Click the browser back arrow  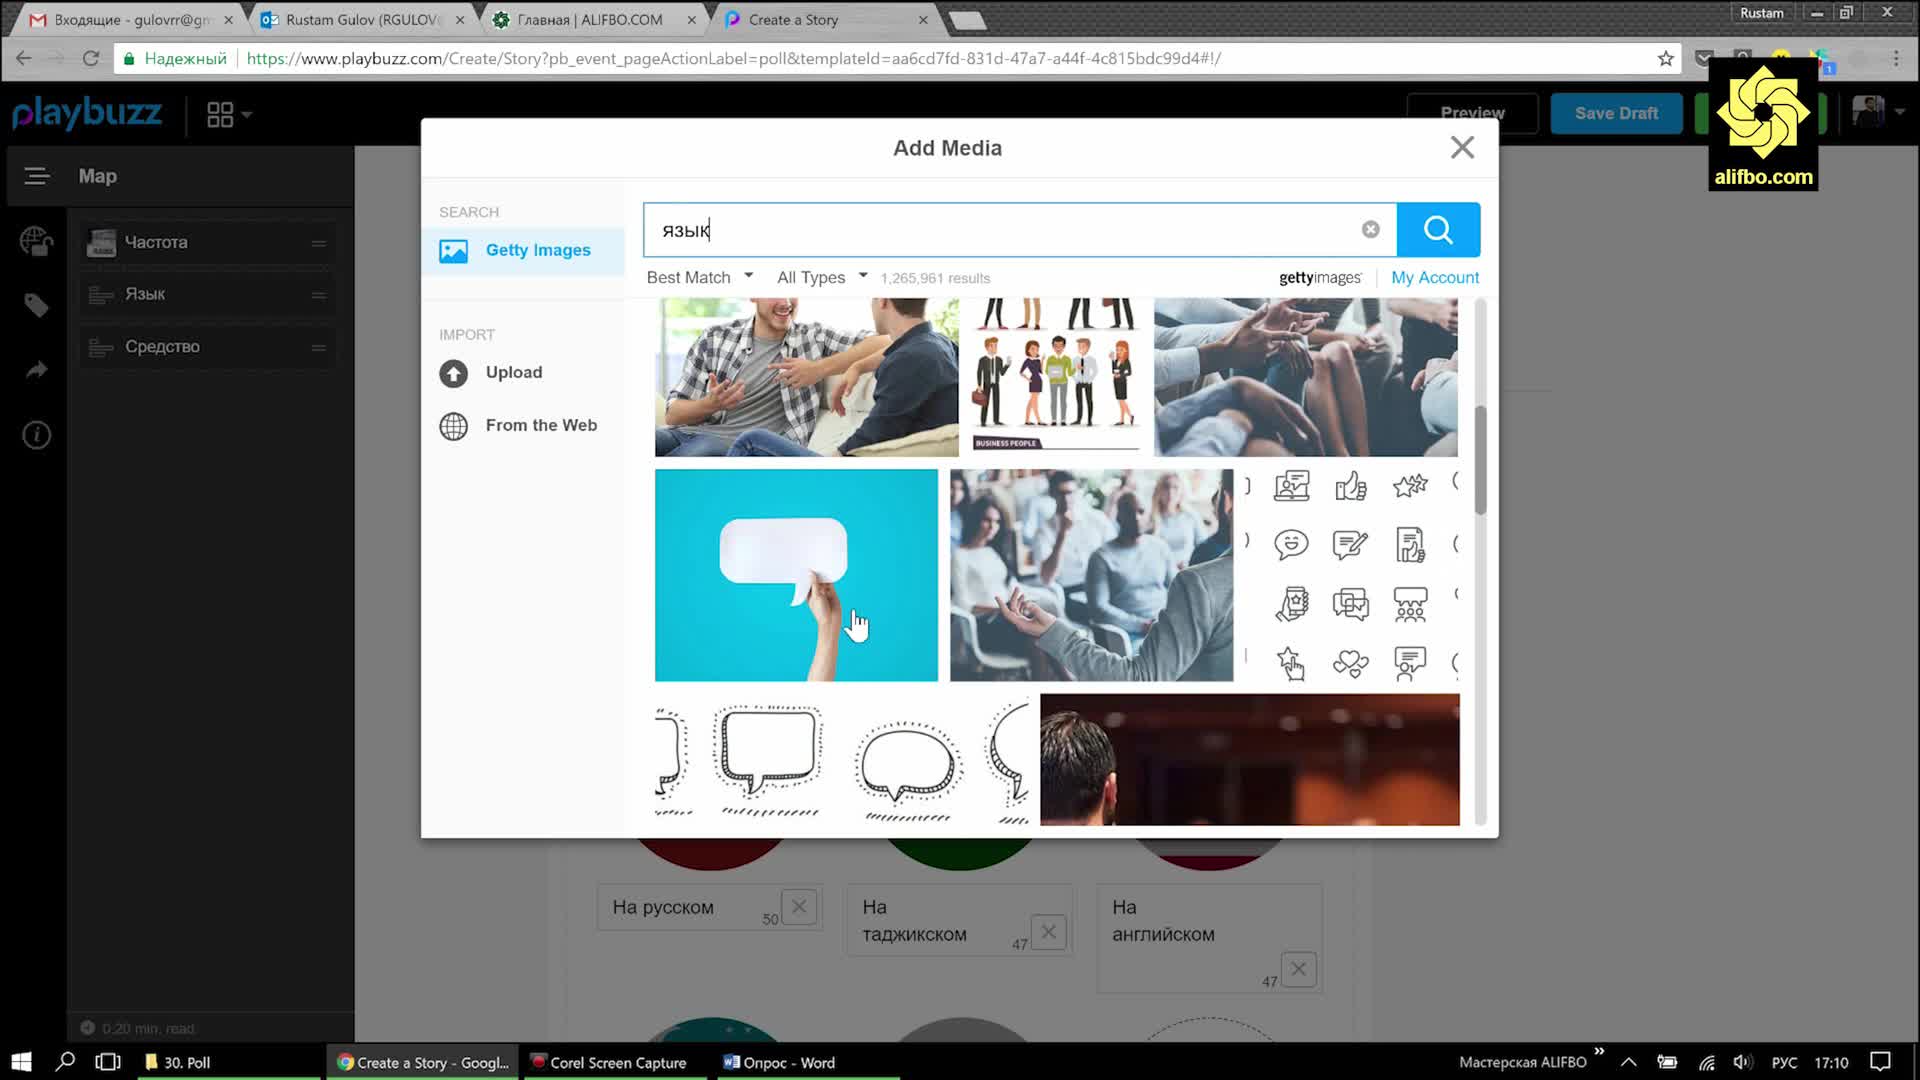point(24,58)
